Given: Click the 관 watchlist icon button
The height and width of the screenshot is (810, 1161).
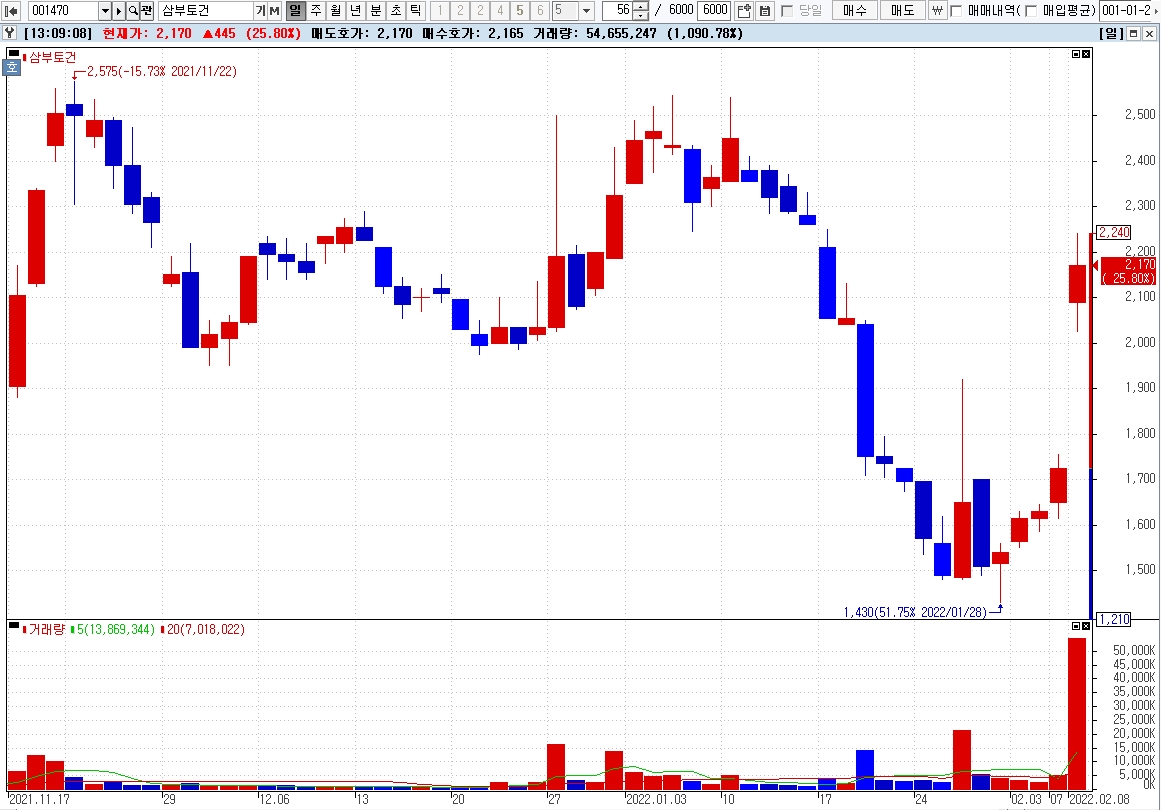Looking at the screenshot, I should point(147,10).
